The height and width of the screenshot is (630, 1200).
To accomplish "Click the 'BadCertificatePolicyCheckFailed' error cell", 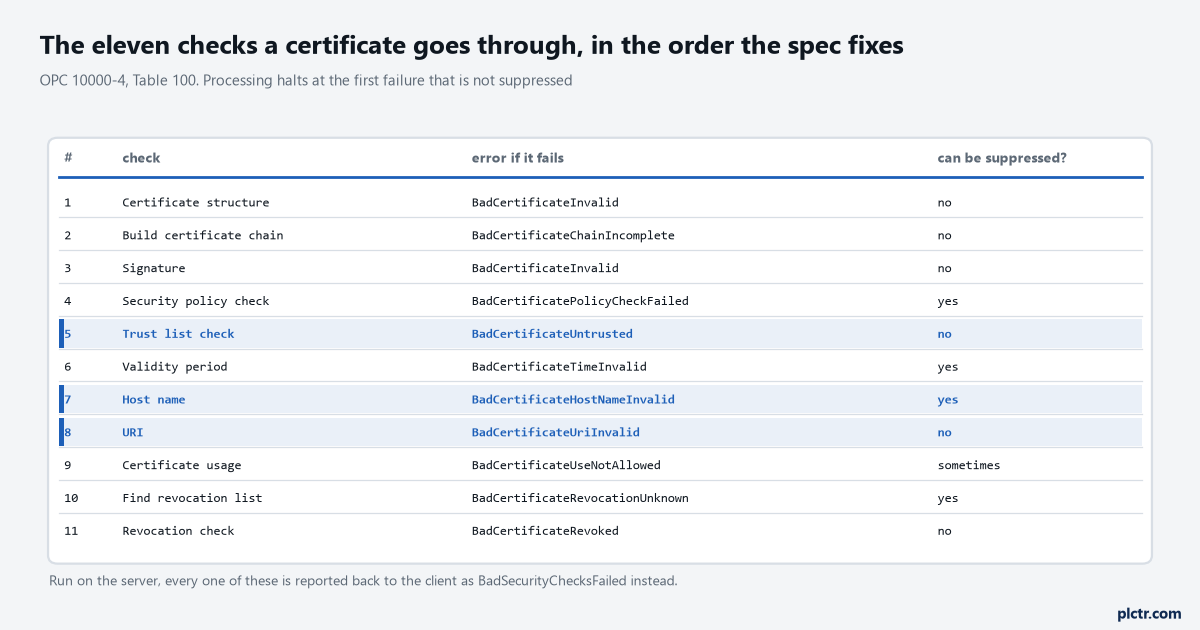I will (580, 301).
